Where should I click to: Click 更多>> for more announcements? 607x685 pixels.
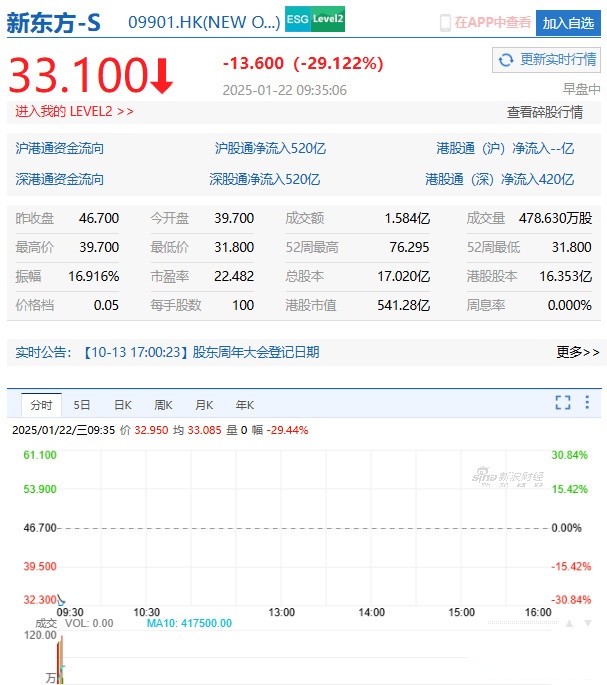(x=578, y=352)
